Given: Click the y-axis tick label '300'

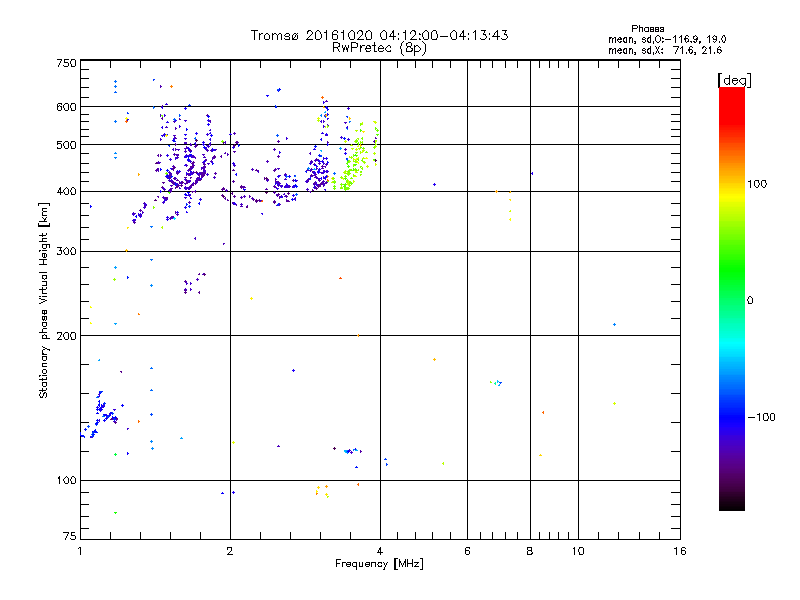Looking at the screenshot, I should point(66,251).
